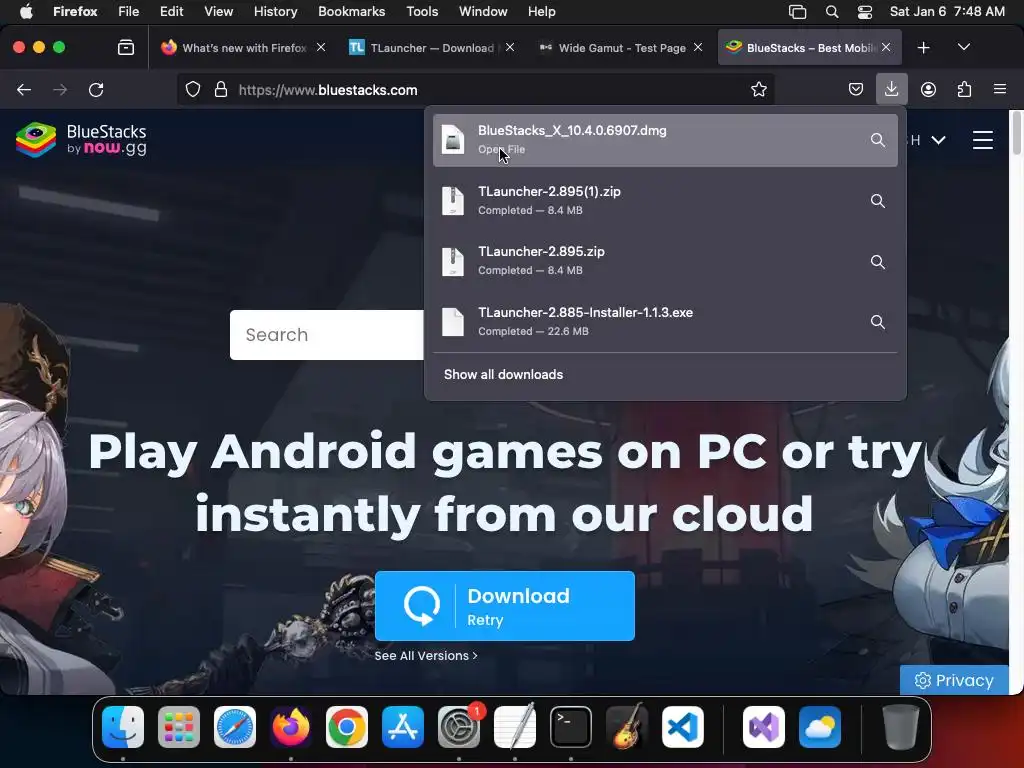Open Control Center in menu bar
This screenshot has width=1024, height=768.
(865, 12)
